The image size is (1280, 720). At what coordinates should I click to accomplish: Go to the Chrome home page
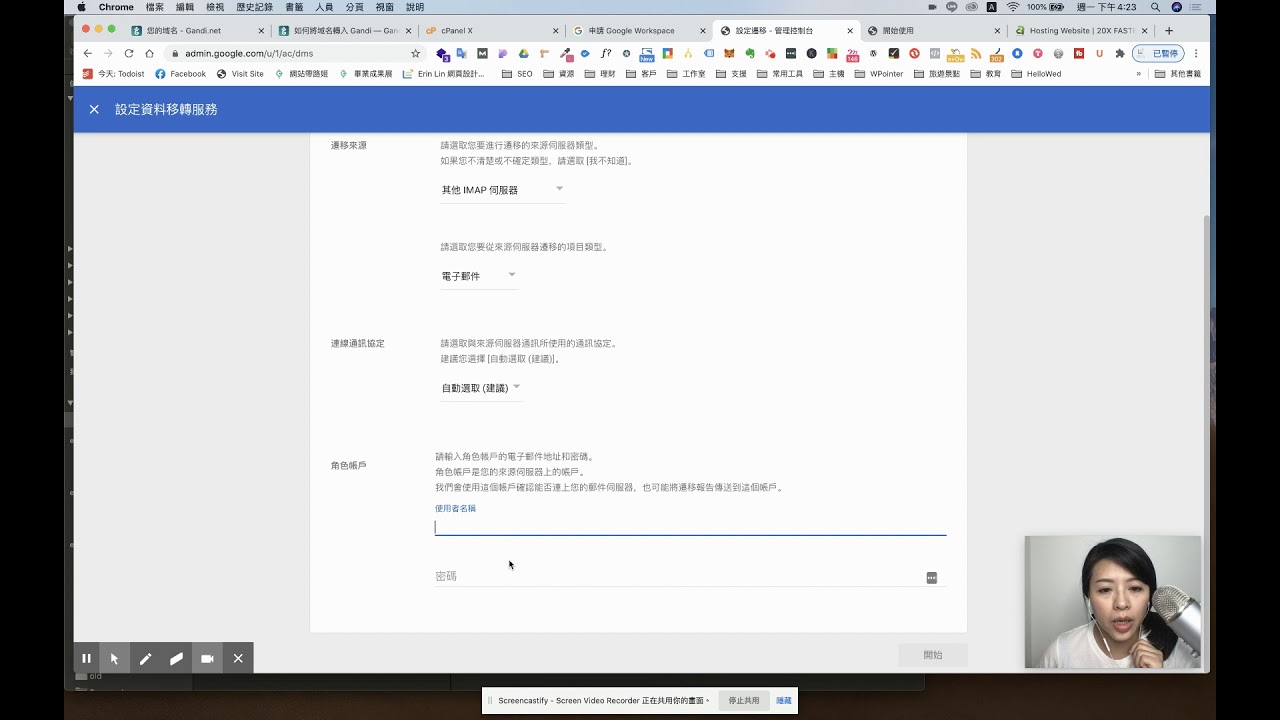149,53
